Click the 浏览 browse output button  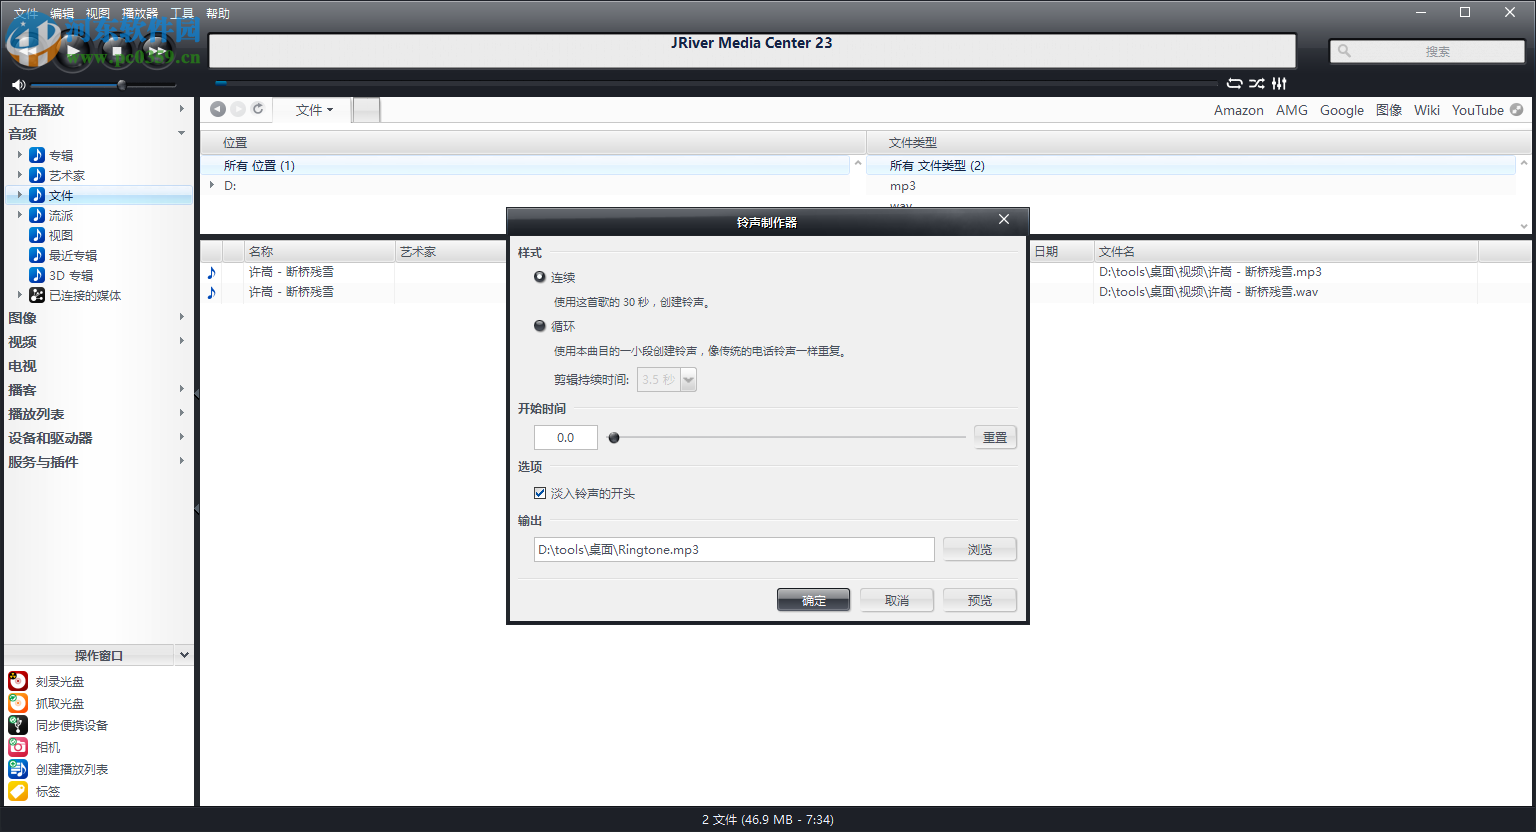pos(979,549)
